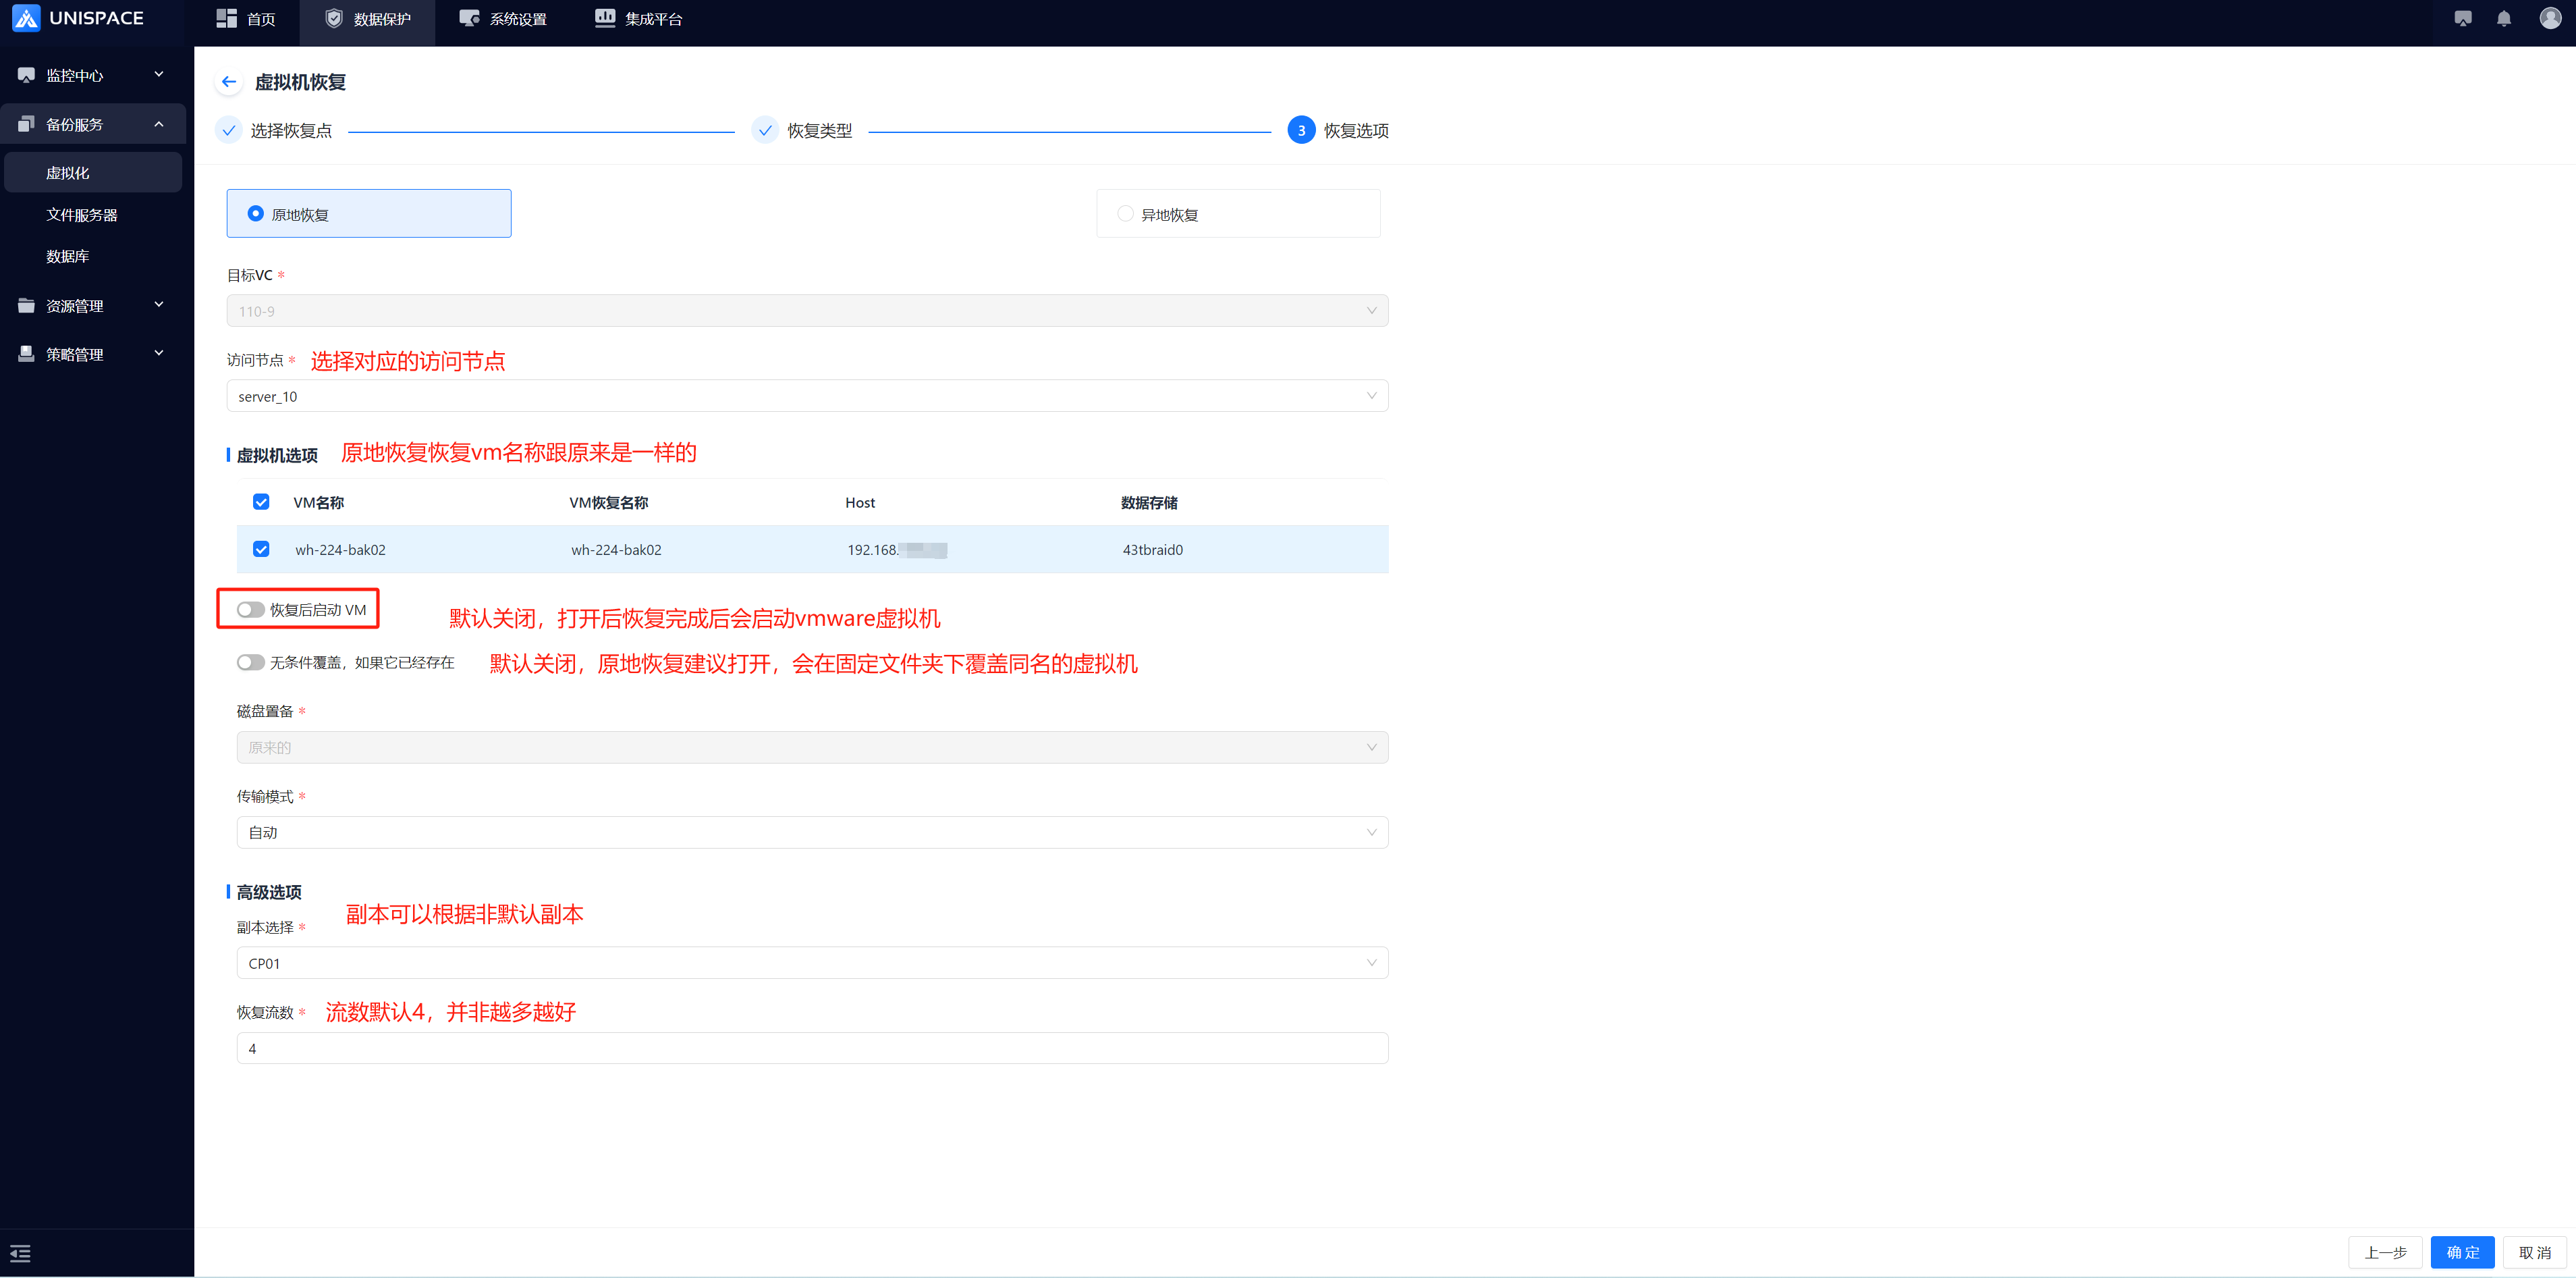Uncheck the wh-224-bak02 row checkbox
This screenshot has height=1278, width=2576.
[x=261, y=549]
